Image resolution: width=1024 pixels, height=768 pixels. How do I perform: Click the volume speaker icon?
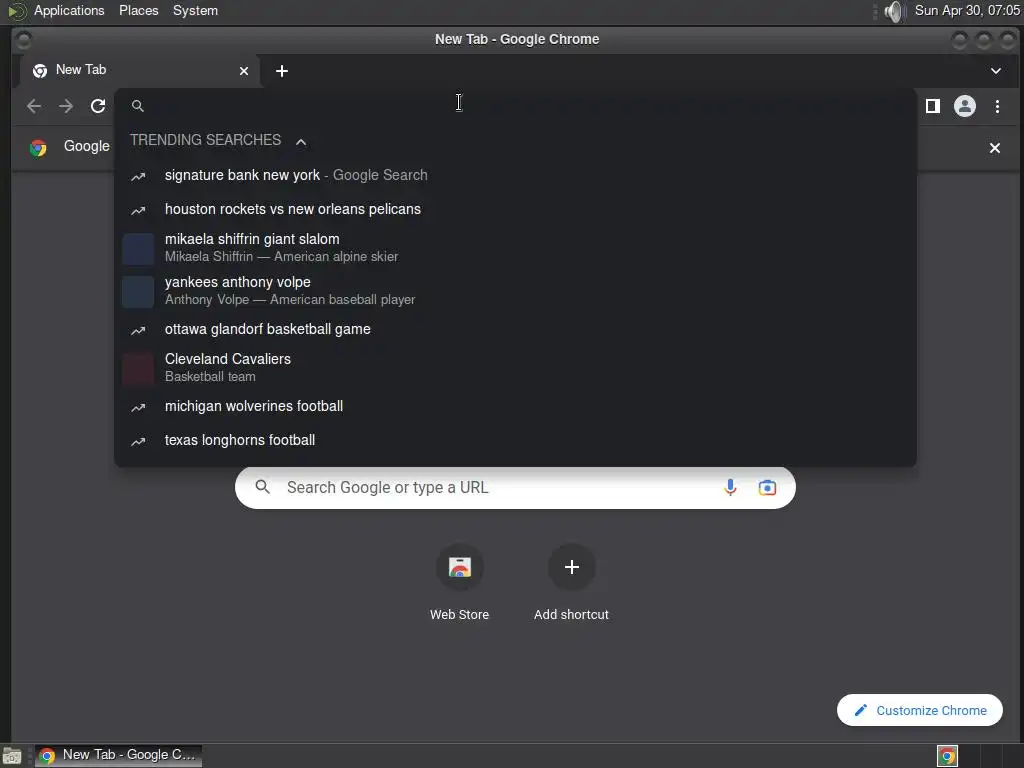[x=893, y=11]
